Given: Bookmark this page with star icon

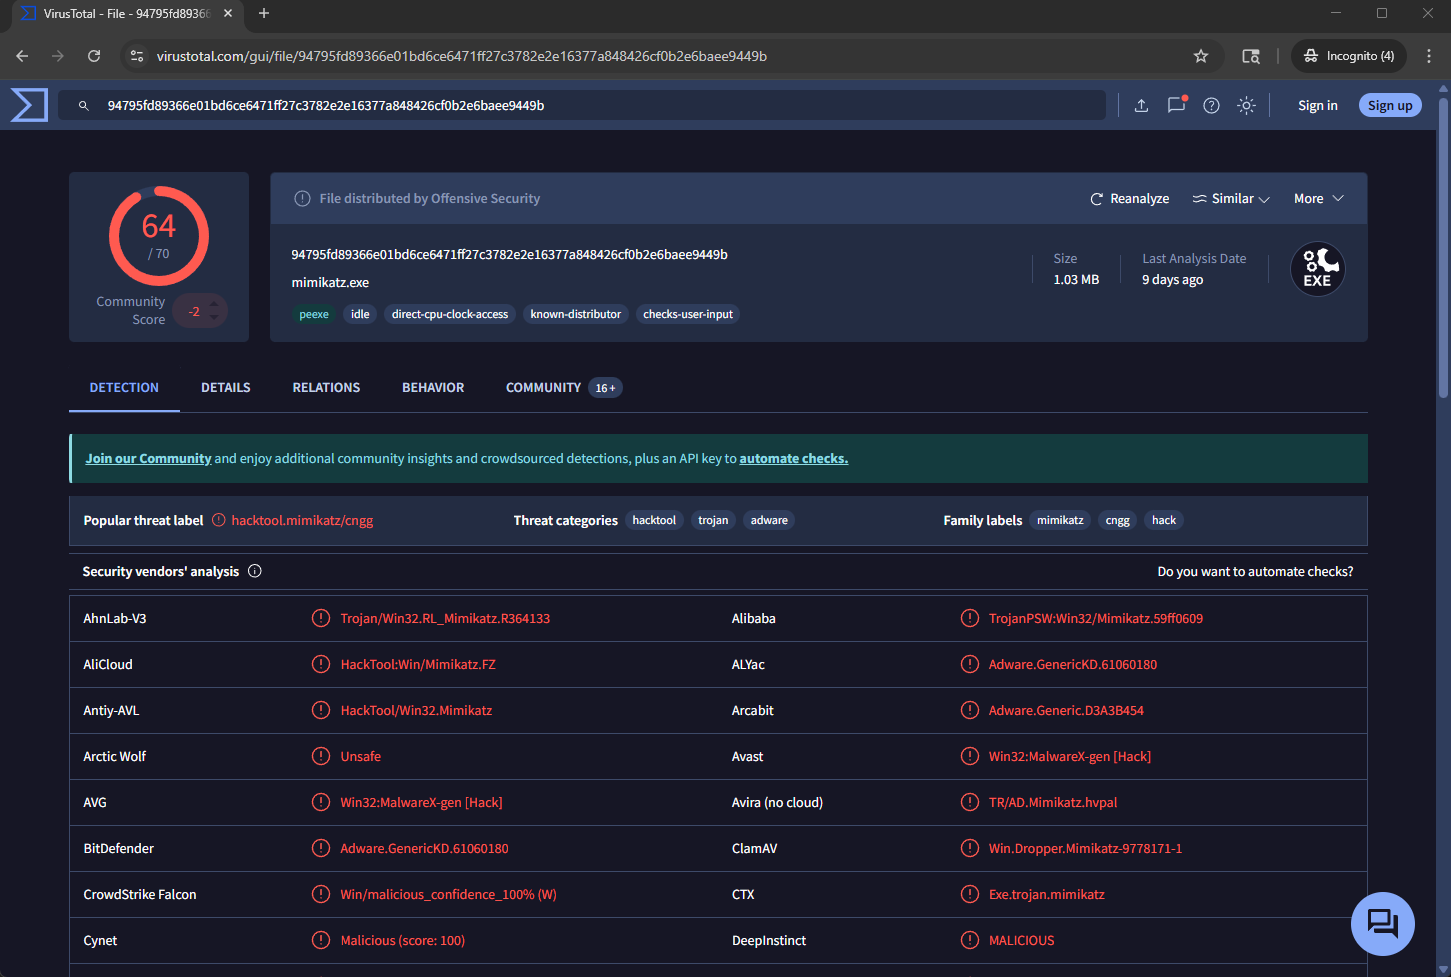Looking at the screenshot, I should tap(1201, 56).
